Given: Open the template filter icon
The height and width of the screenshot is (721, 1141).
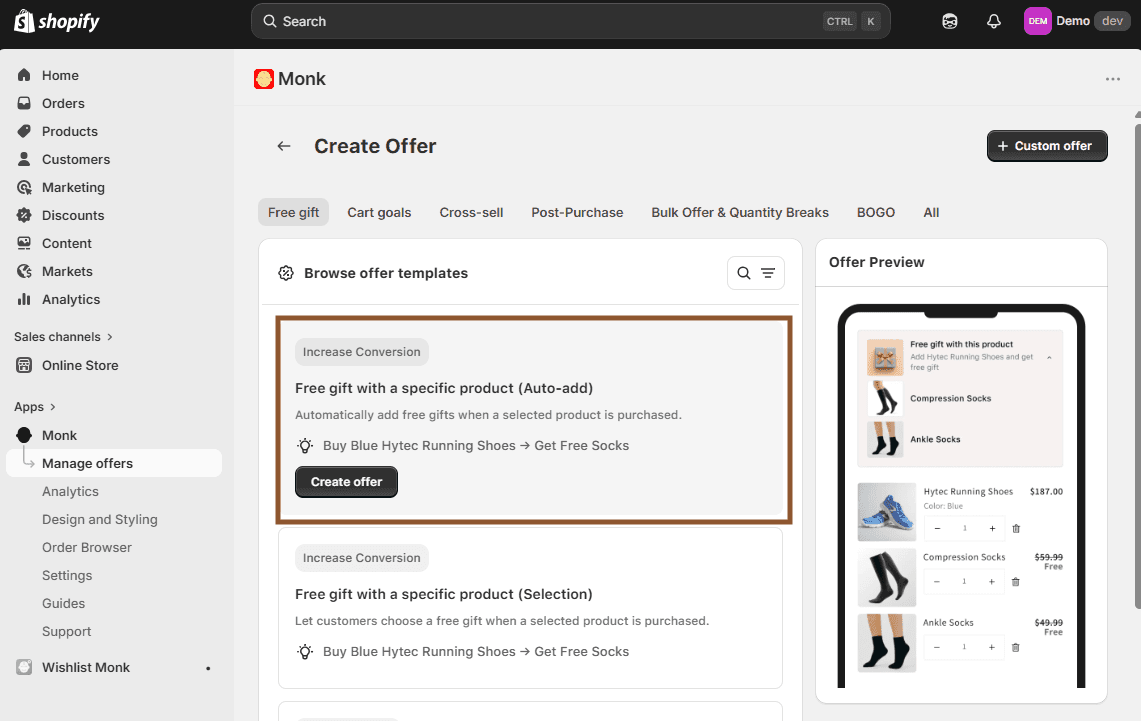Looking at the screenshot, I should click(x=768, y=273).
